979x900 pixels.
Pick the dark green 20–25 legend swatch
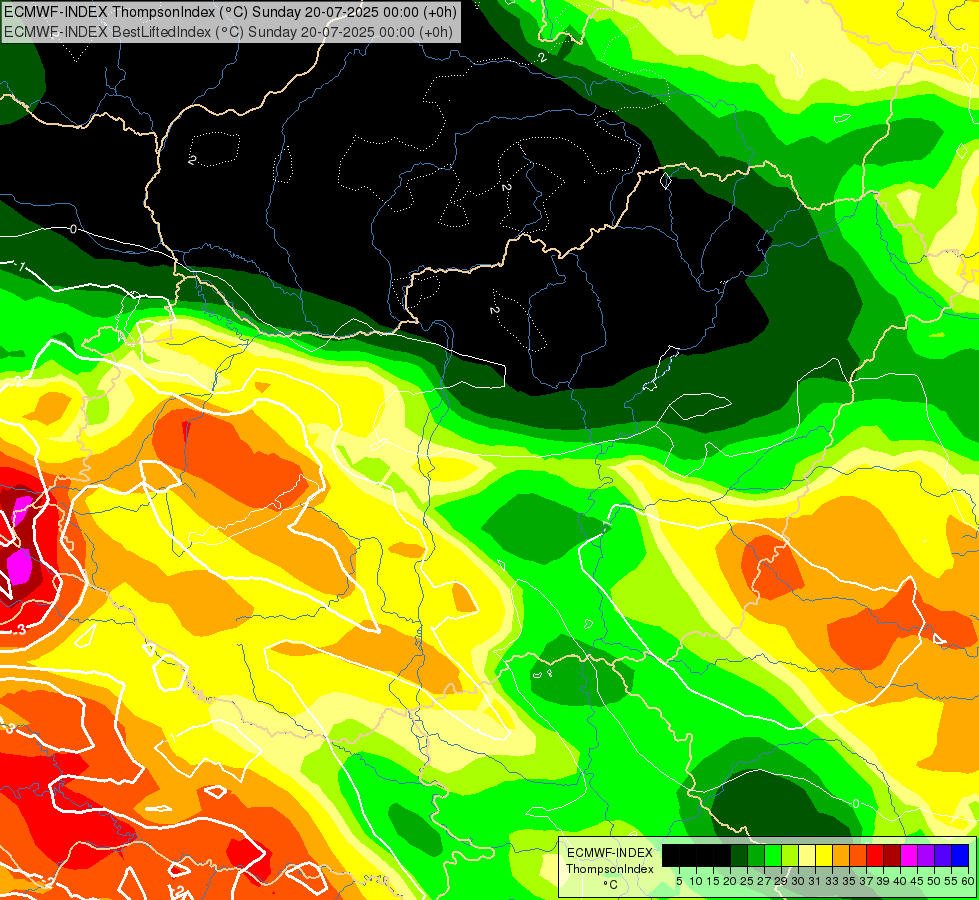pyautogui.click(x=739, y=855)
